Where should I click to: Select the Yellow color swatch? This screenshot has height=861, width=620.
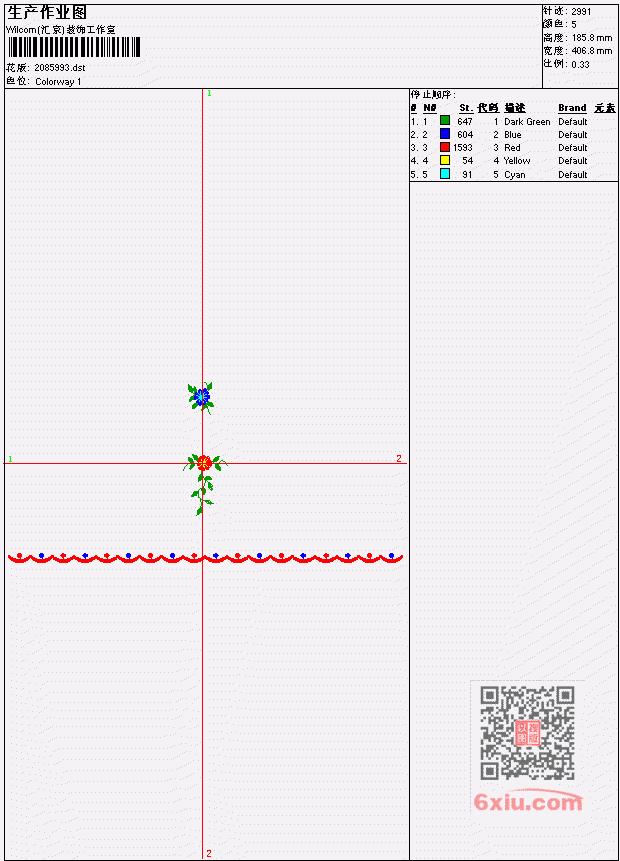[x=445, y=160]
